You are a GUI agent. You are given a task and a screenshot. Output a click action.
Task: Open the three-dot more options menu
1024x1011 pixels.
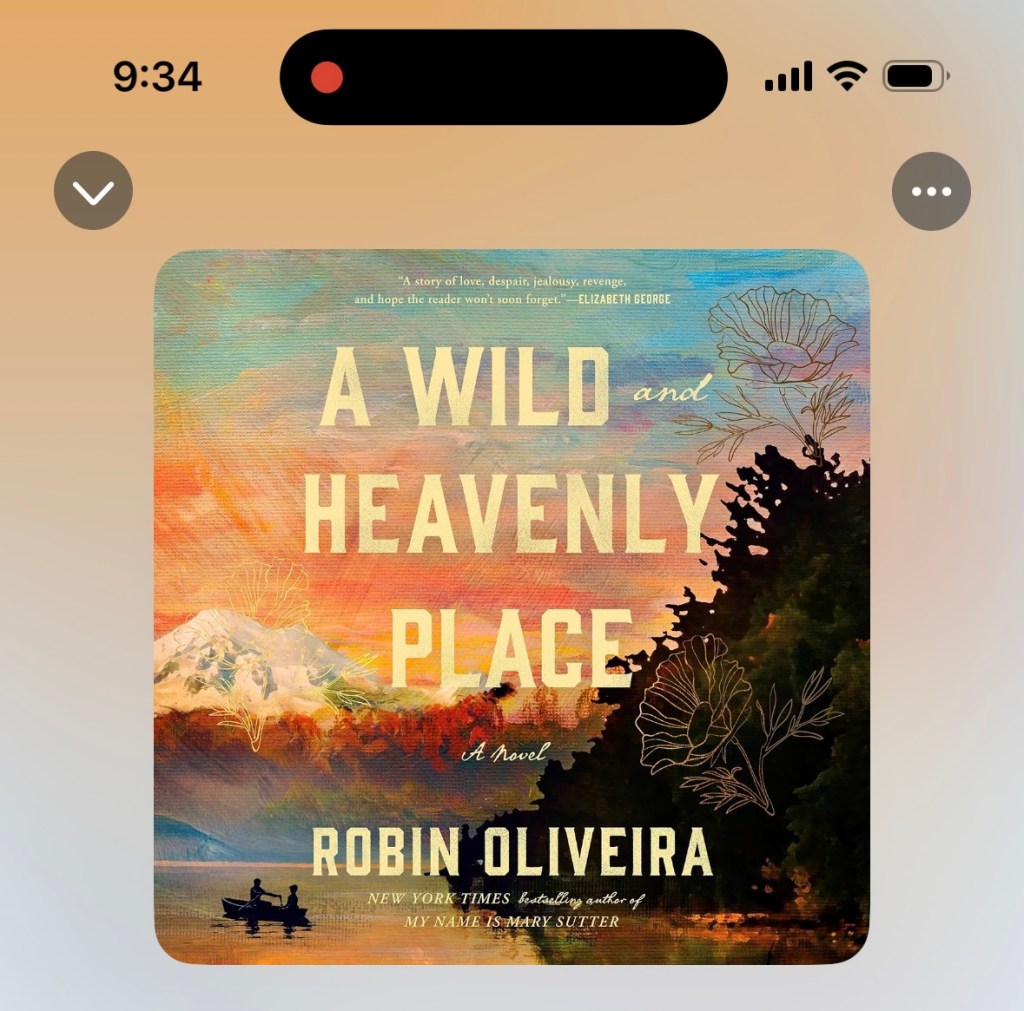931,191
